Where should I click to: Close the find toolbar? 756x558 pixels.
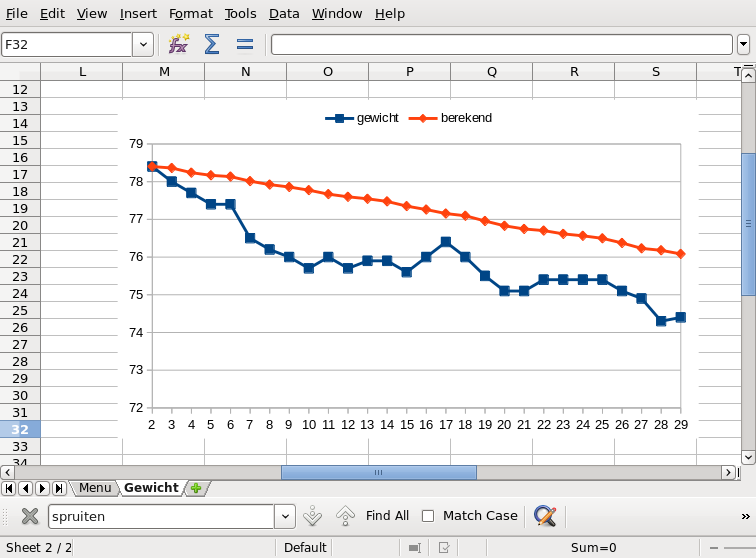29,516
